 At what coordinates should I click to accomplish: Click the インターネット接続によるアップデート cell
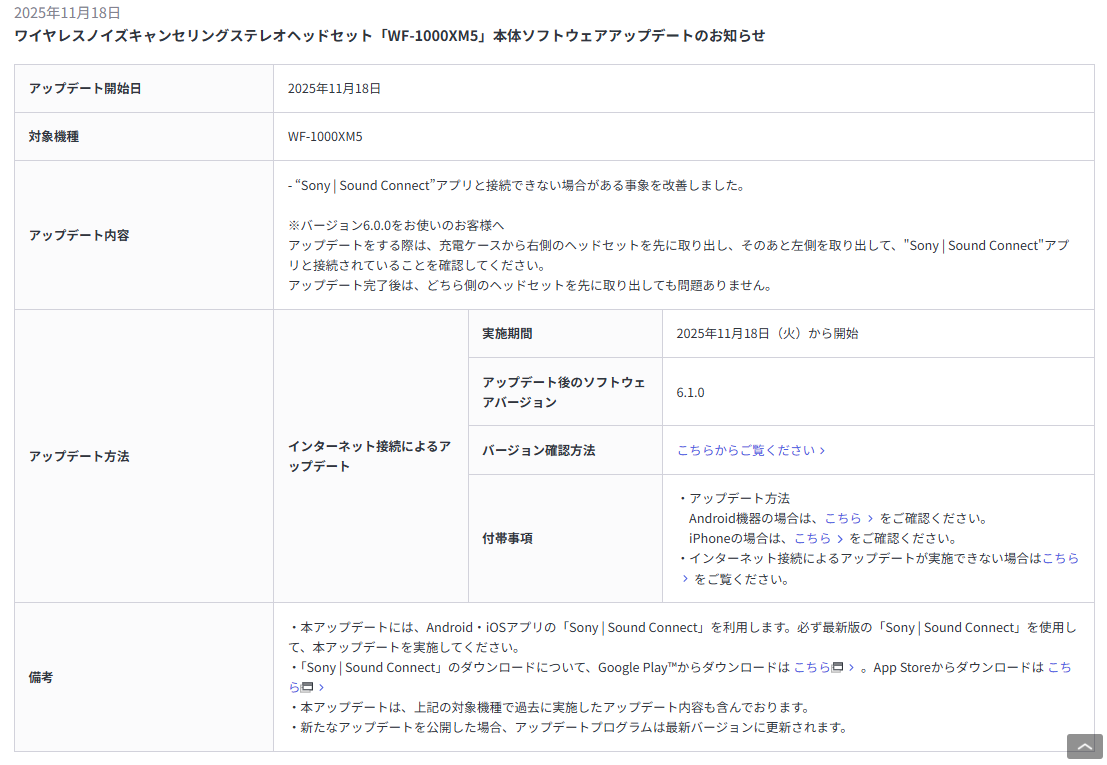(369, 456)
